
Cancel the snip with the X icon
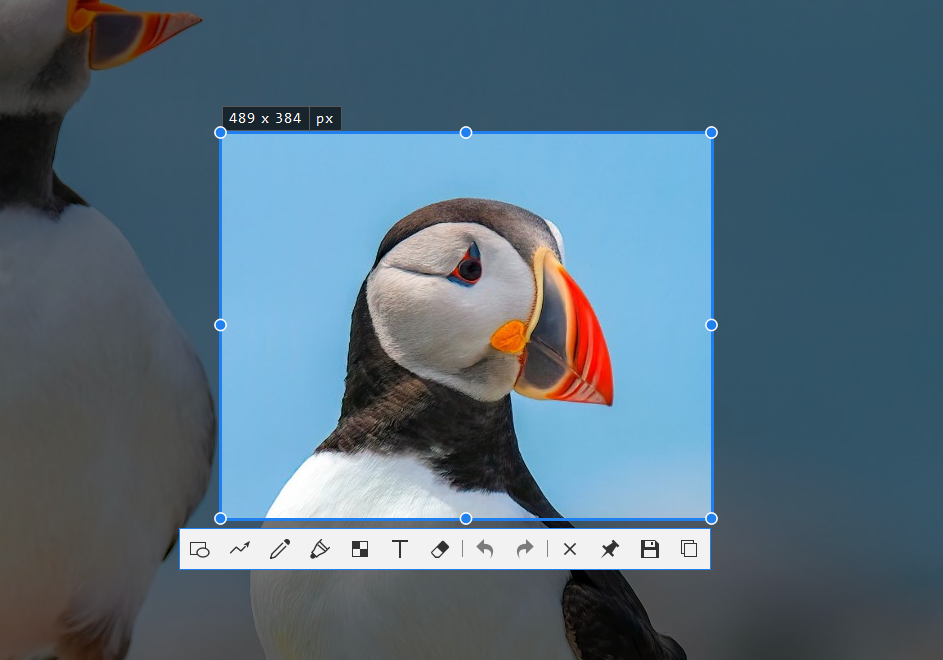570,549
